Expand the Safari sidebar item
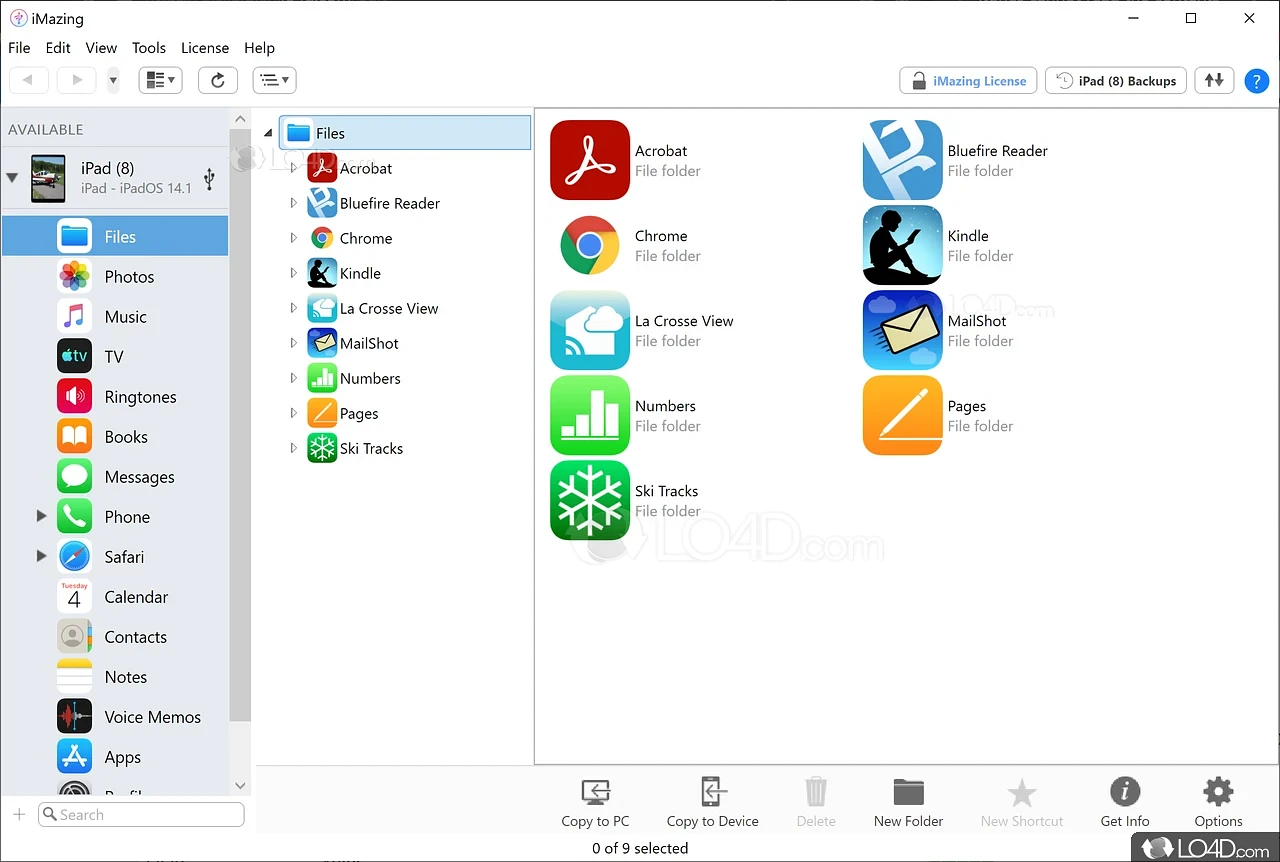Screen dimensions: 1280x862 click(x=41, y=556)
